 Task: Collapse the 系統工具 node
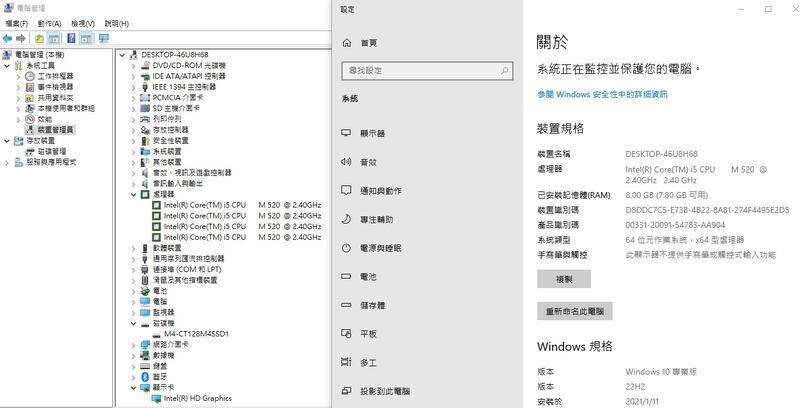click(7, 66)
